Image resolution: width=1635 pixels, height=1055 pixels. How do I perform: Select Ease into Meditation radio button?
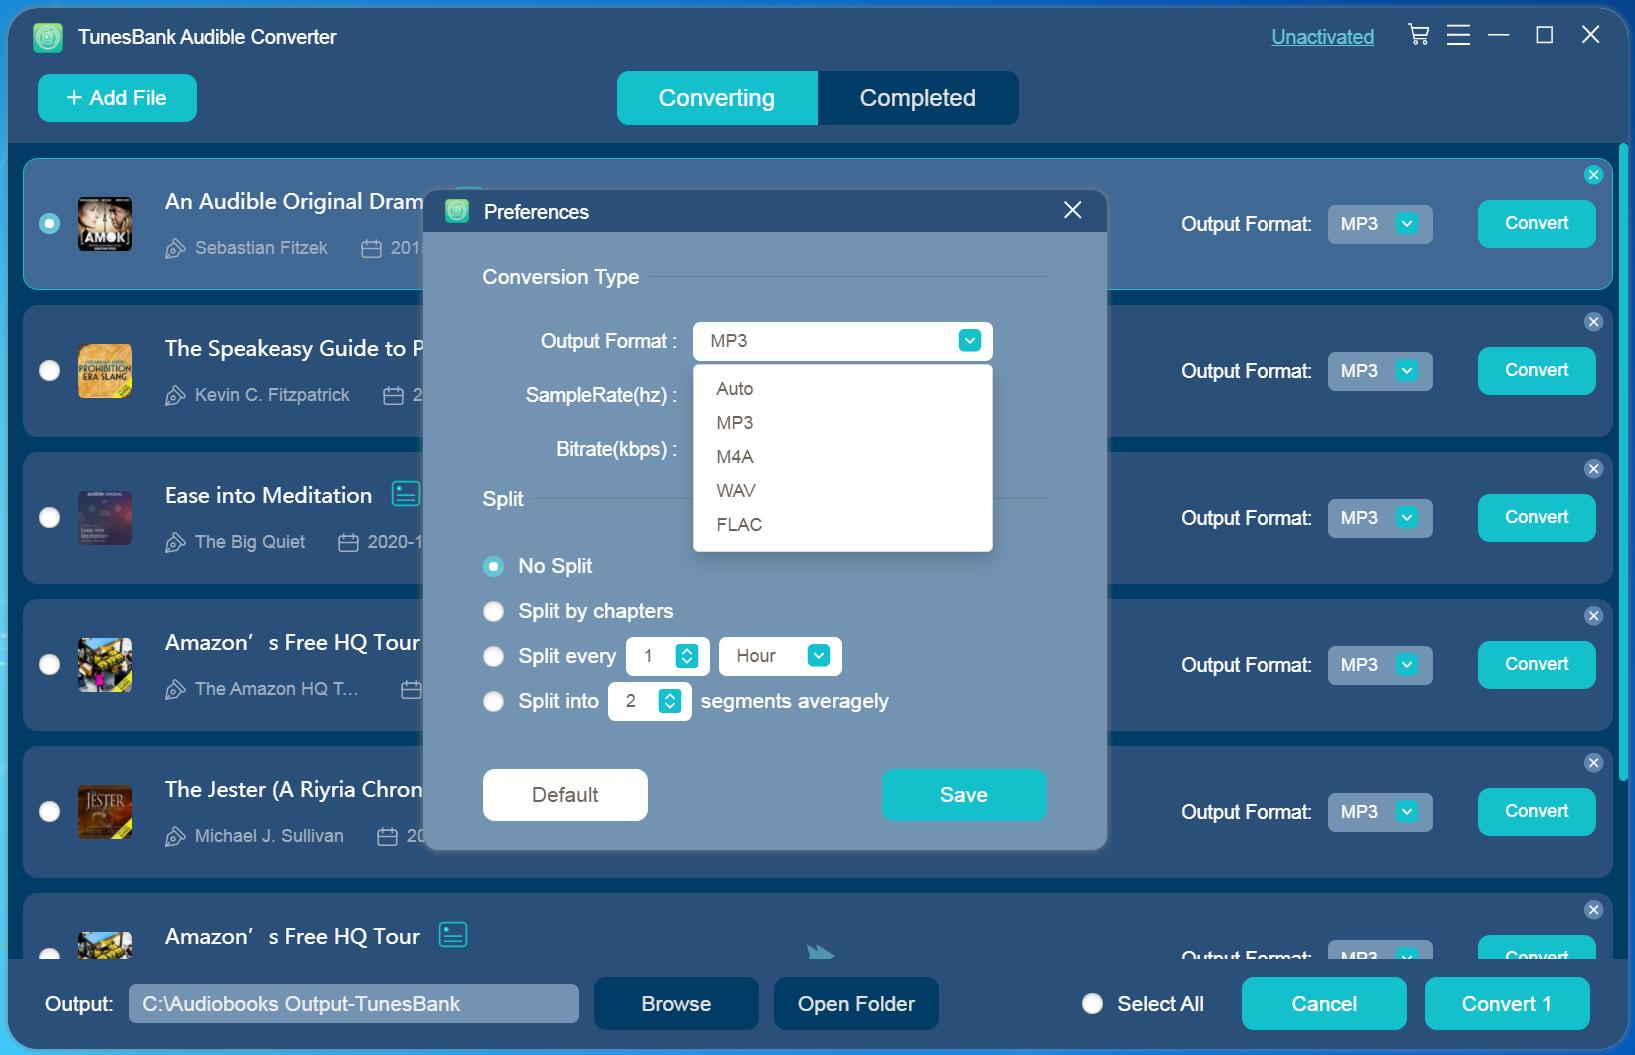tap(49, 517)
